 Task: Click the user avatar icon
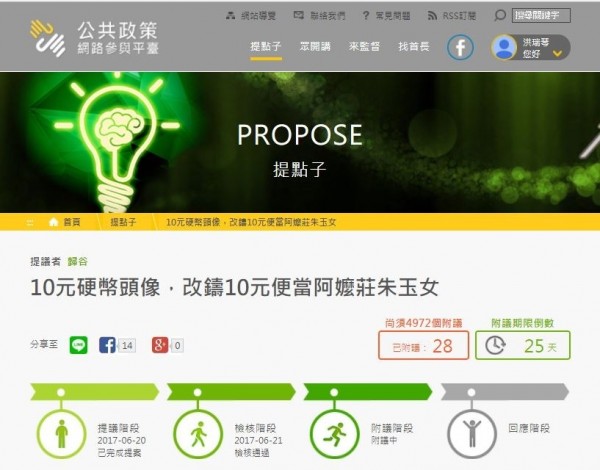(504, 47)
